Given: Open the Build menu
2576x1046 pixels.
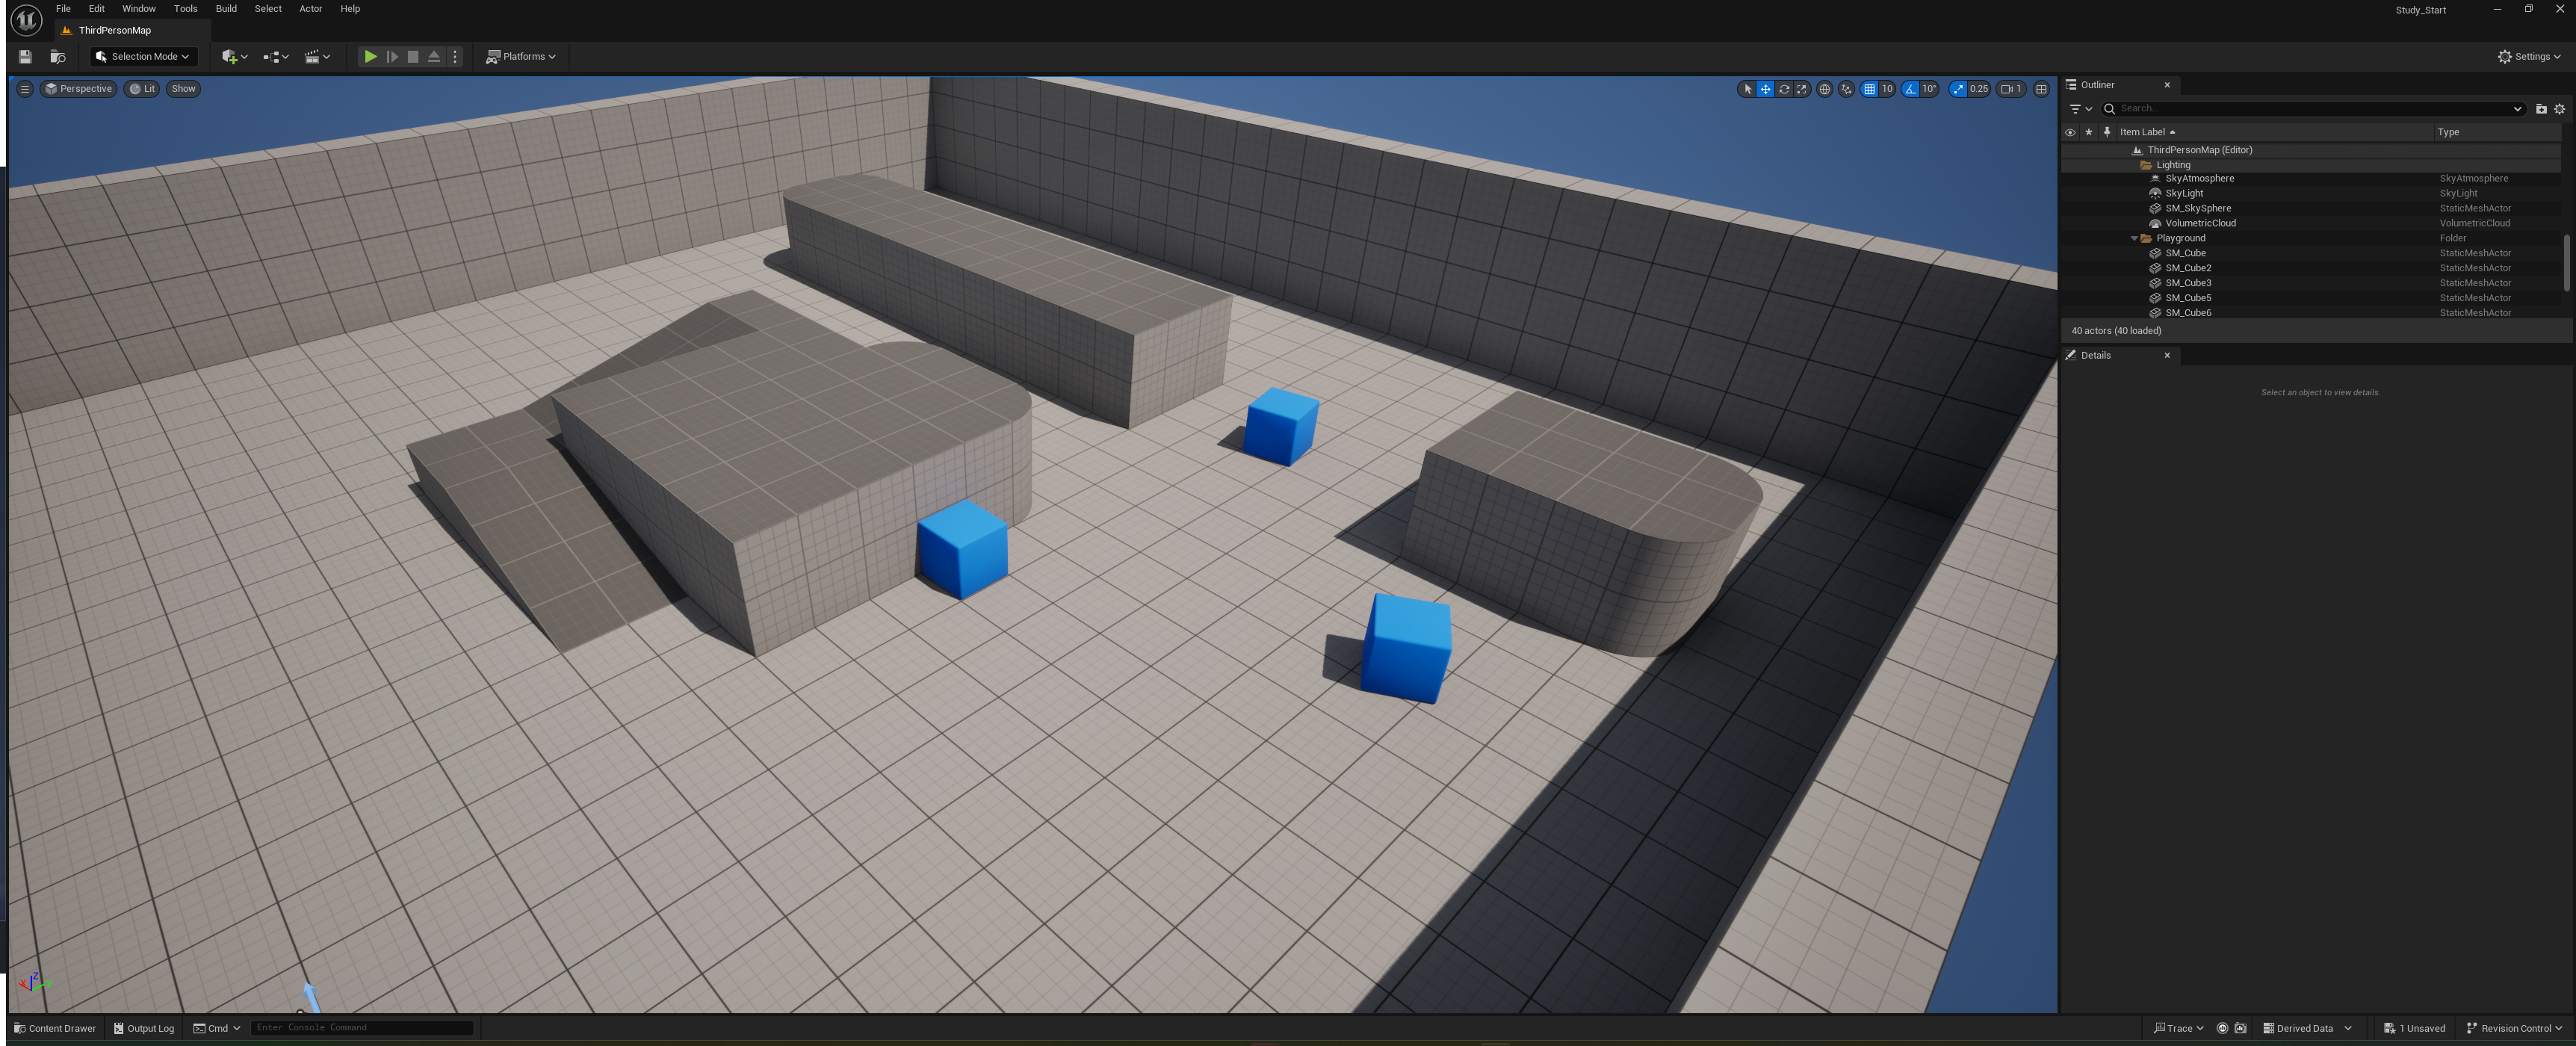Looking at the screenshot, I should pos(226,9).
